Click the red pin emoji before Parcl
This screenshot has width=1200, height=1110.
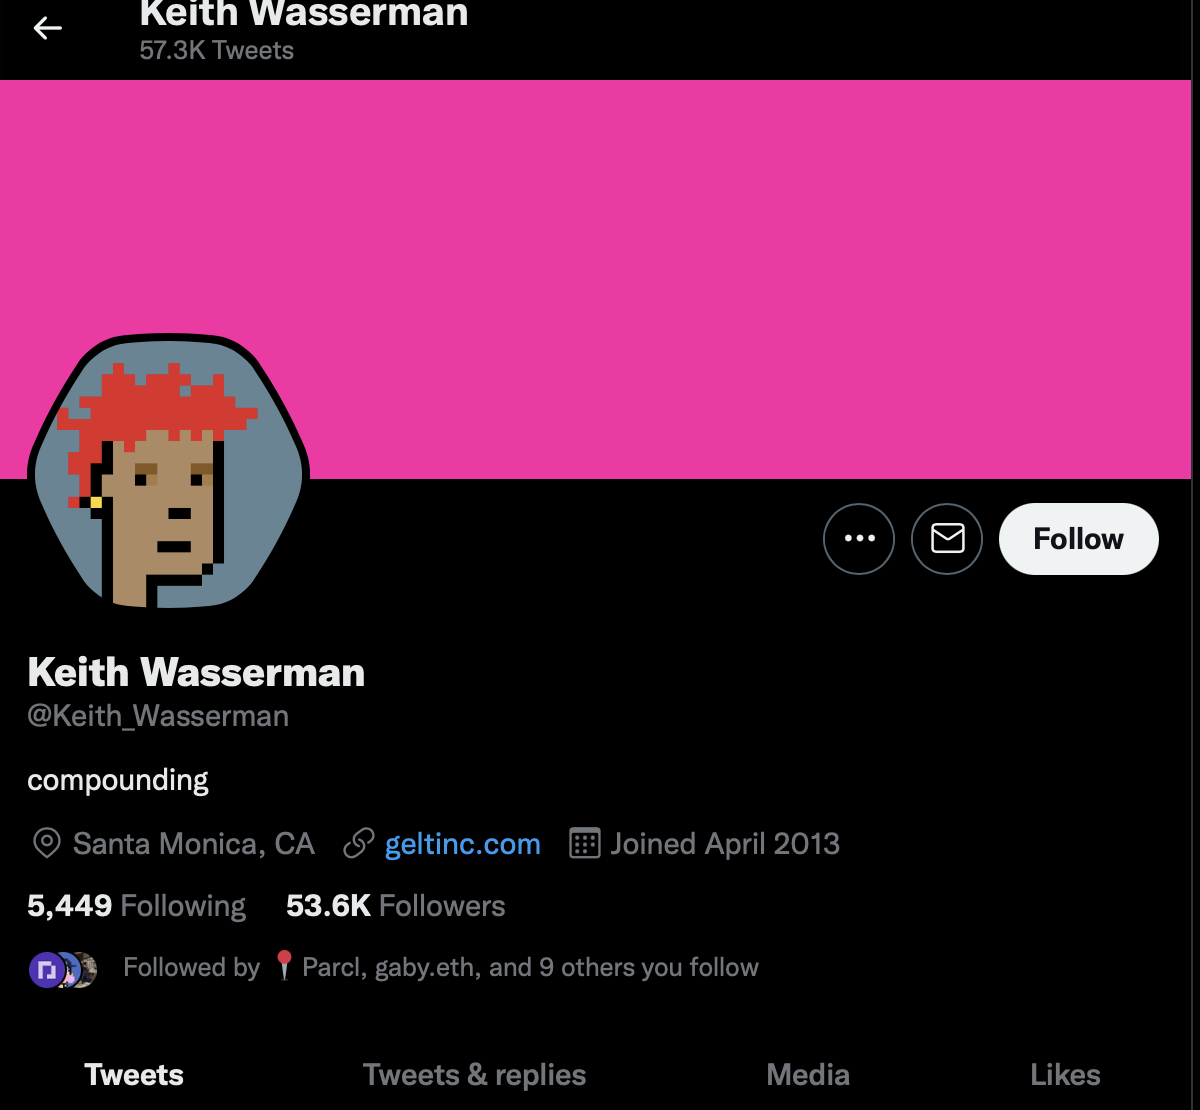(x=284, y=966)
